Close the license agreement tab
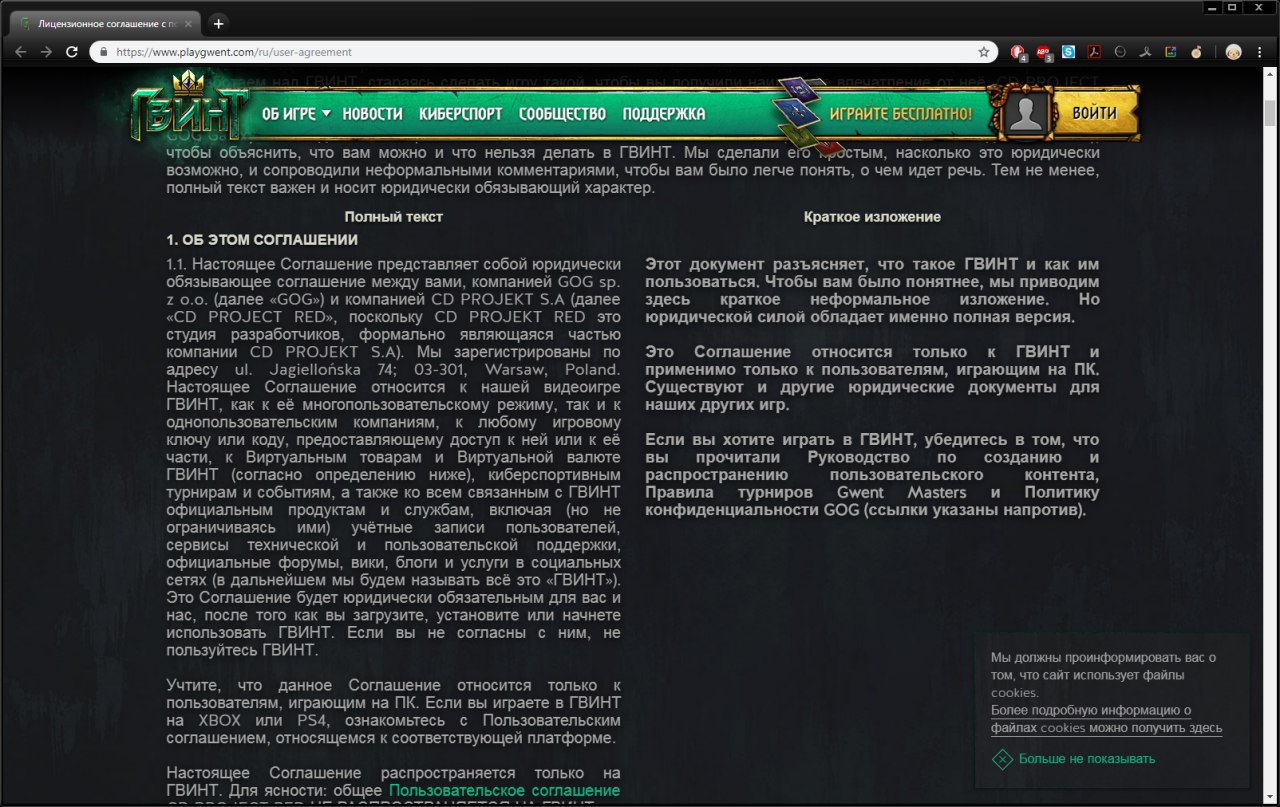The height and width of the screenshot is (807, 1280). (x=188, y=23)
